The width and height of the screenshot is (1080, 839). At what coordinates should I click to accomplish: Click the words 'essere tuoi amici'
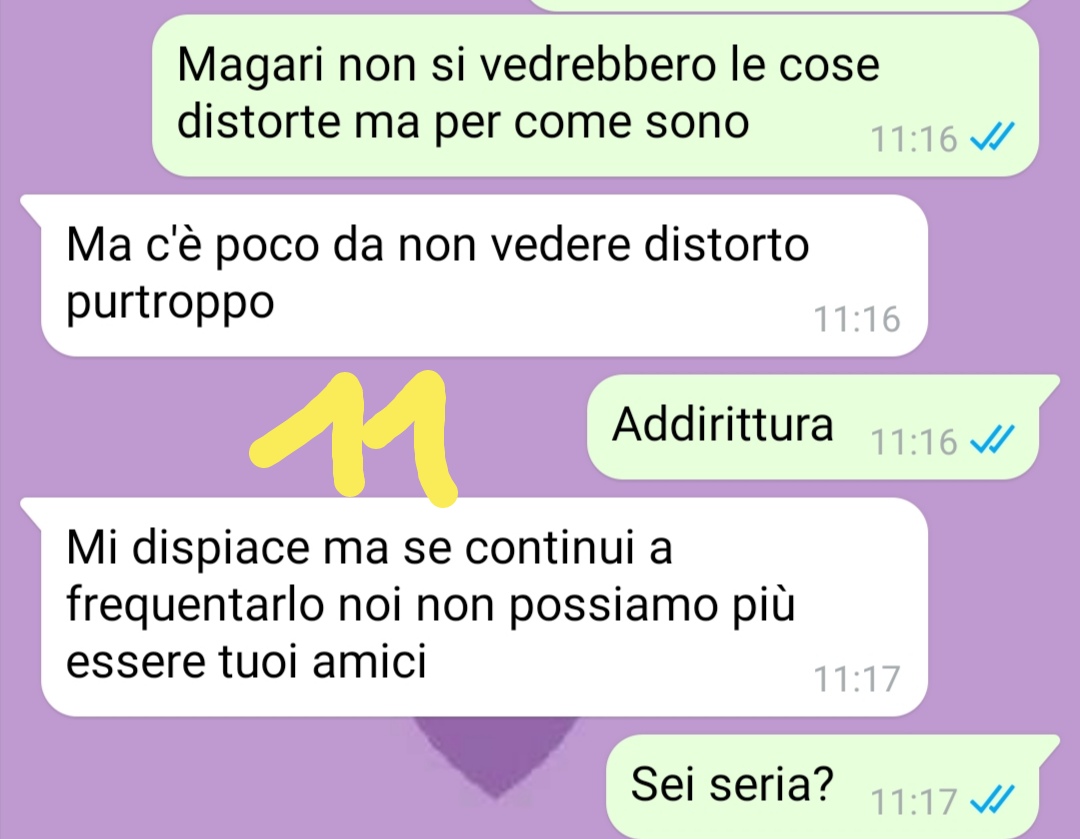click(246, 661)
